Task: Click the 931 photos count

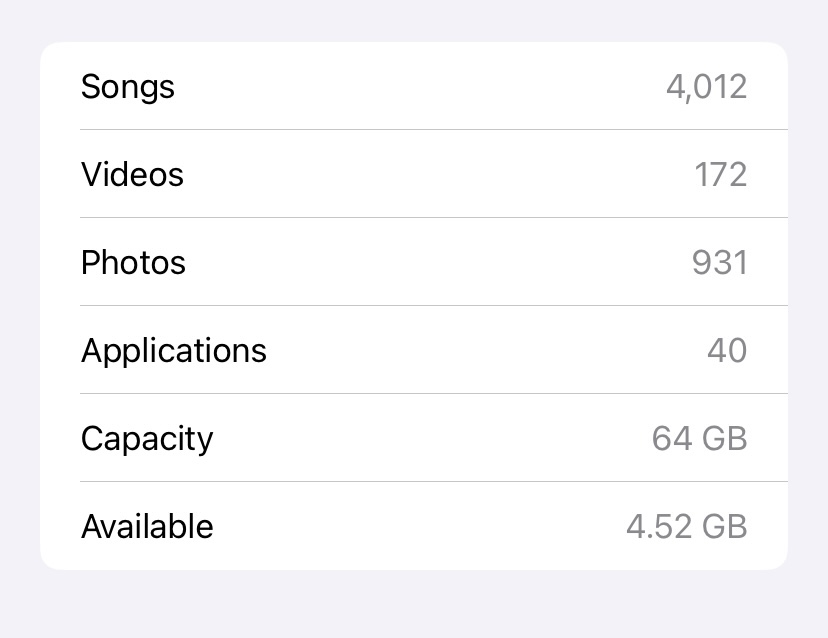Action: tap(719, 263)
